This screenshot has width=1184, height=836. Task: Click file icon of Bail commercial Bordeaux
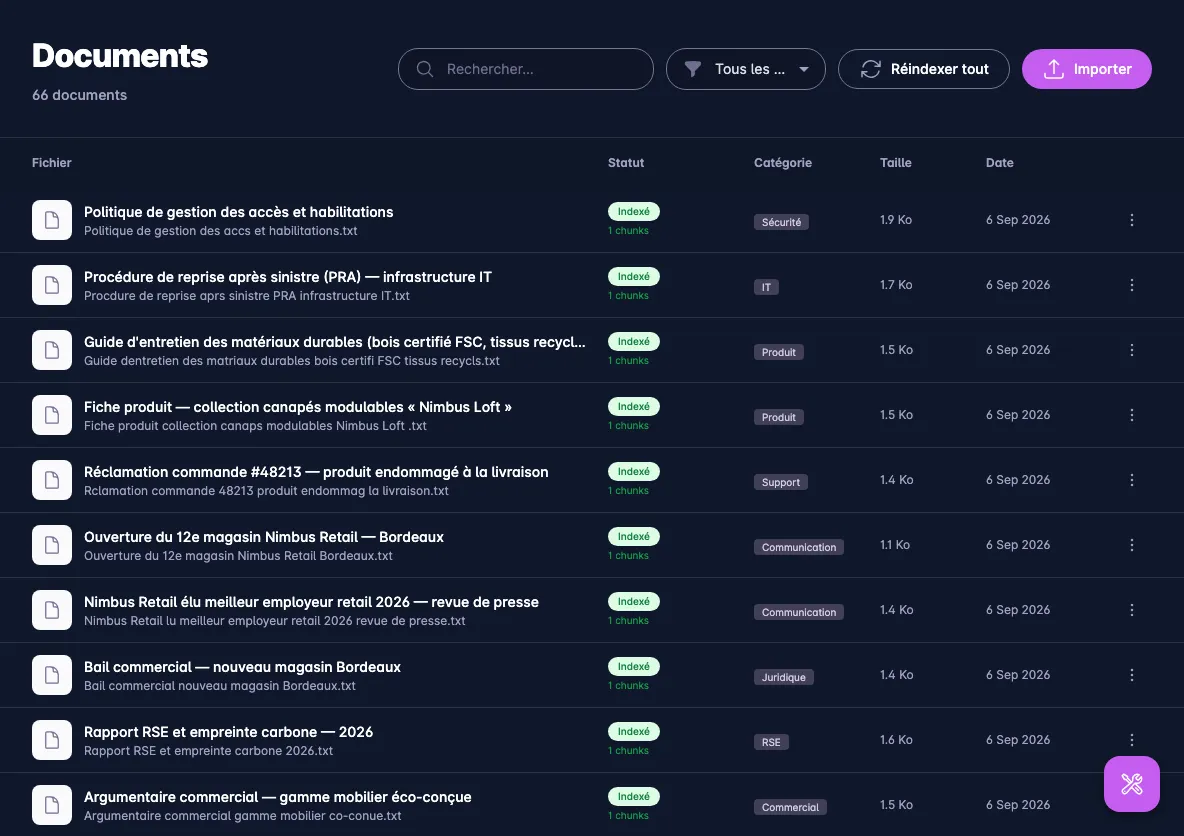pyautogui.click(x=52, y=674)
